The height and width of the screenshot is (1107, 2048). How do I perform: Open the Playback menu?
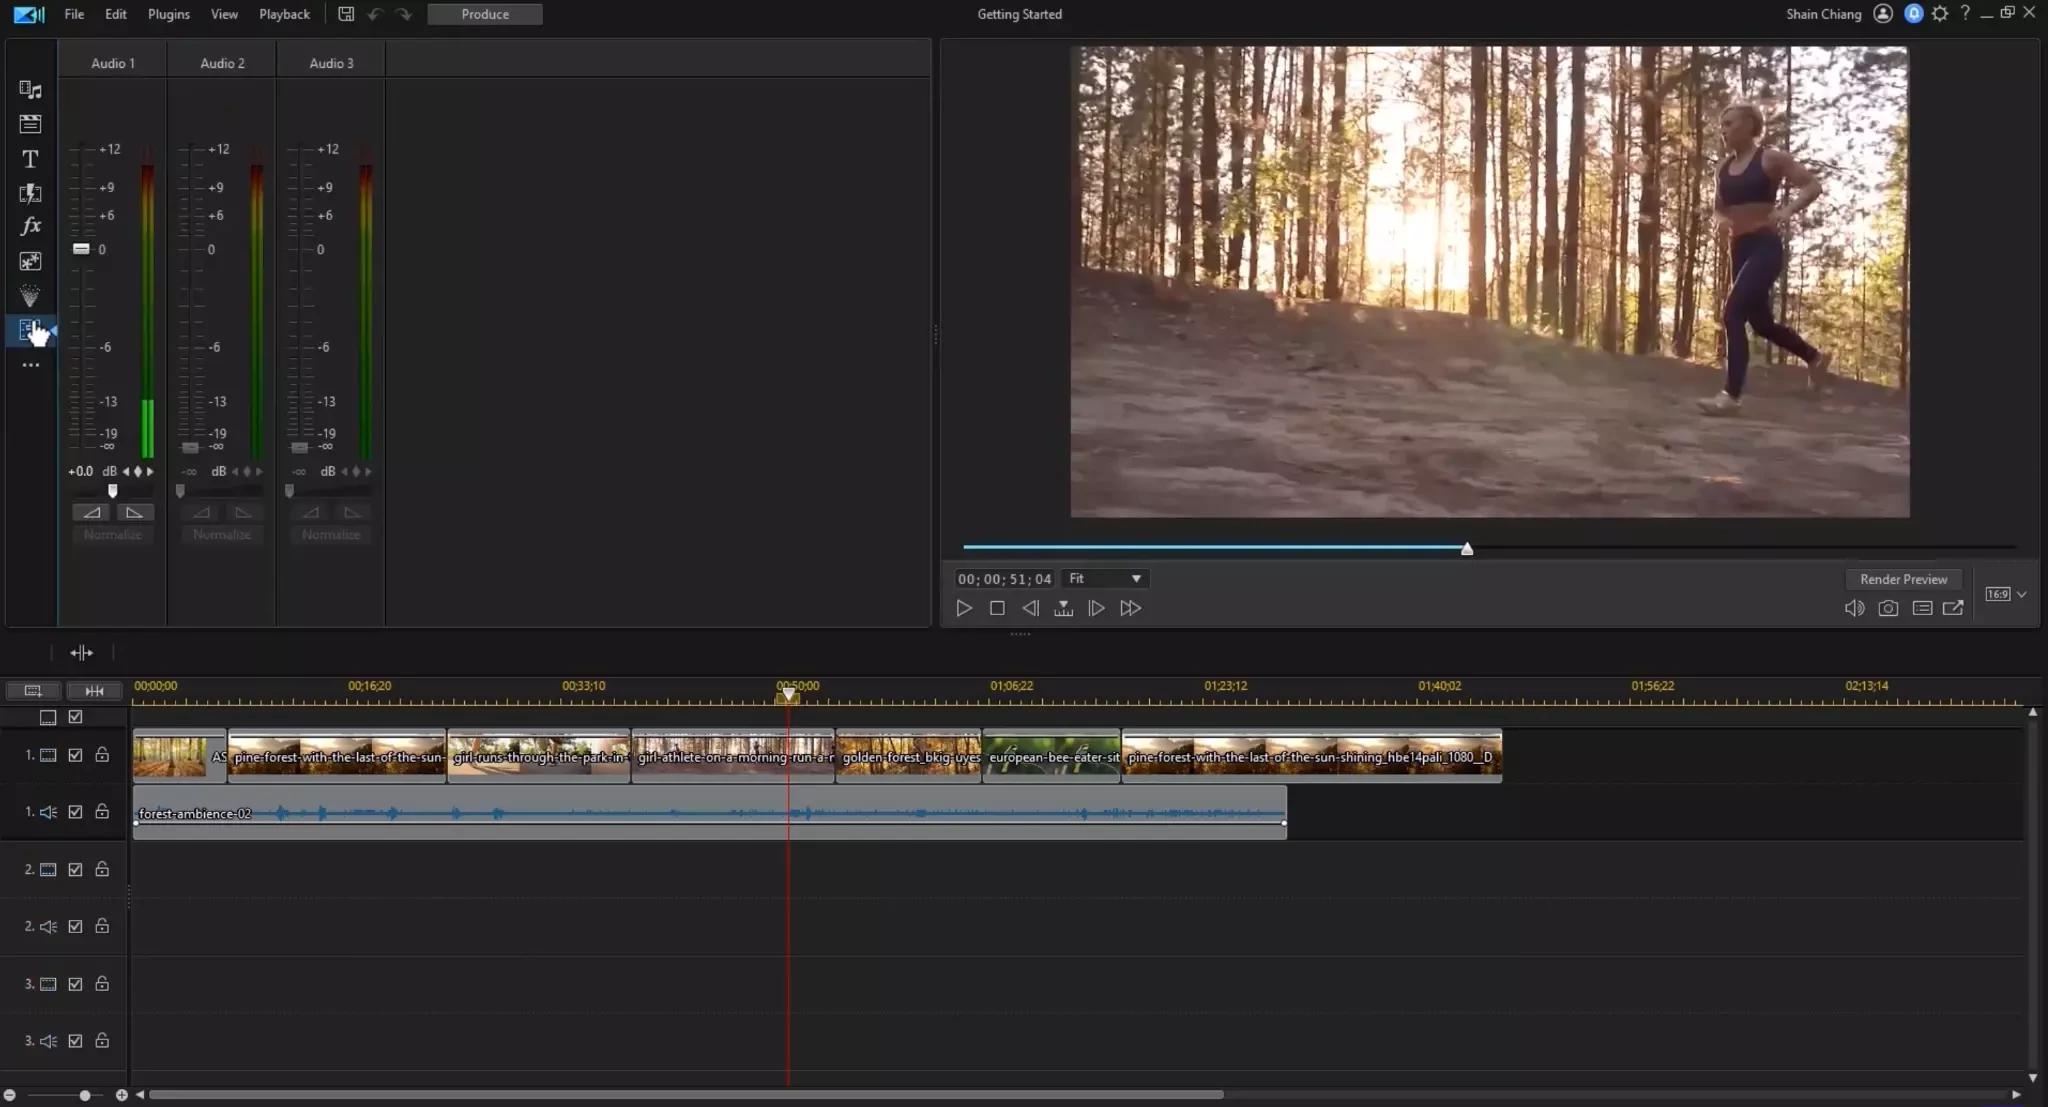click(284, 13)
